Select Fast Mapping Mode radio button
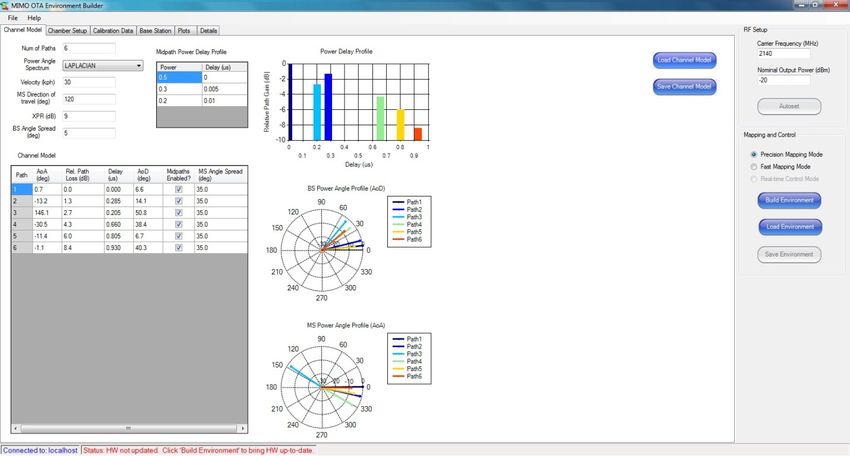This screenshot has width=850, height=456. [754, 166]
